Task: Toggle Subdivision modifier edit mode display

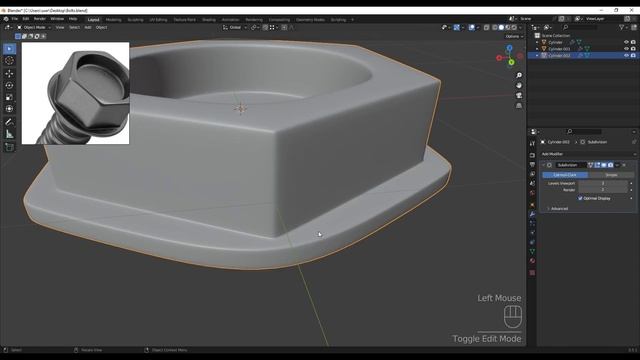Action: [x=597, y=165]
